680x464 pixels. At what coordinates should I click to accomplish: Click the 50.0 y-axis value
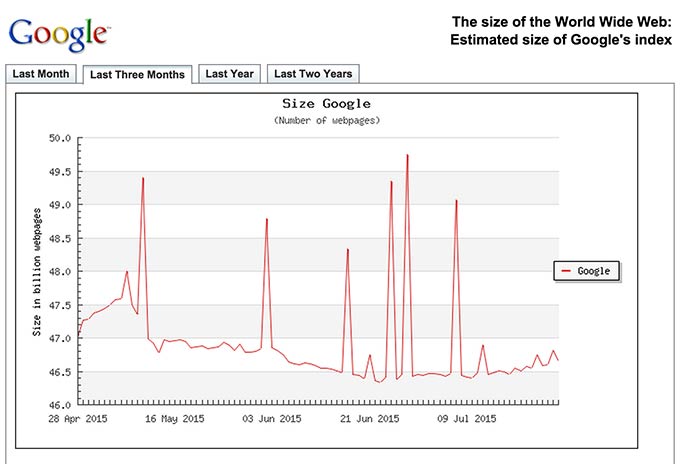pyautogui.click(x=60, y=138)
